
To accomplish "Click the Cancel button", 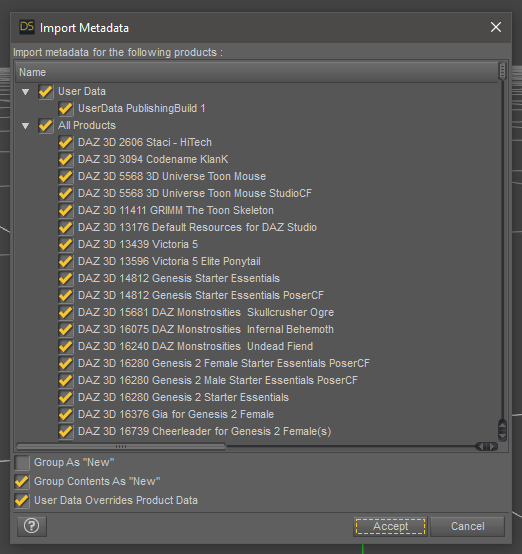I will 468,526.
